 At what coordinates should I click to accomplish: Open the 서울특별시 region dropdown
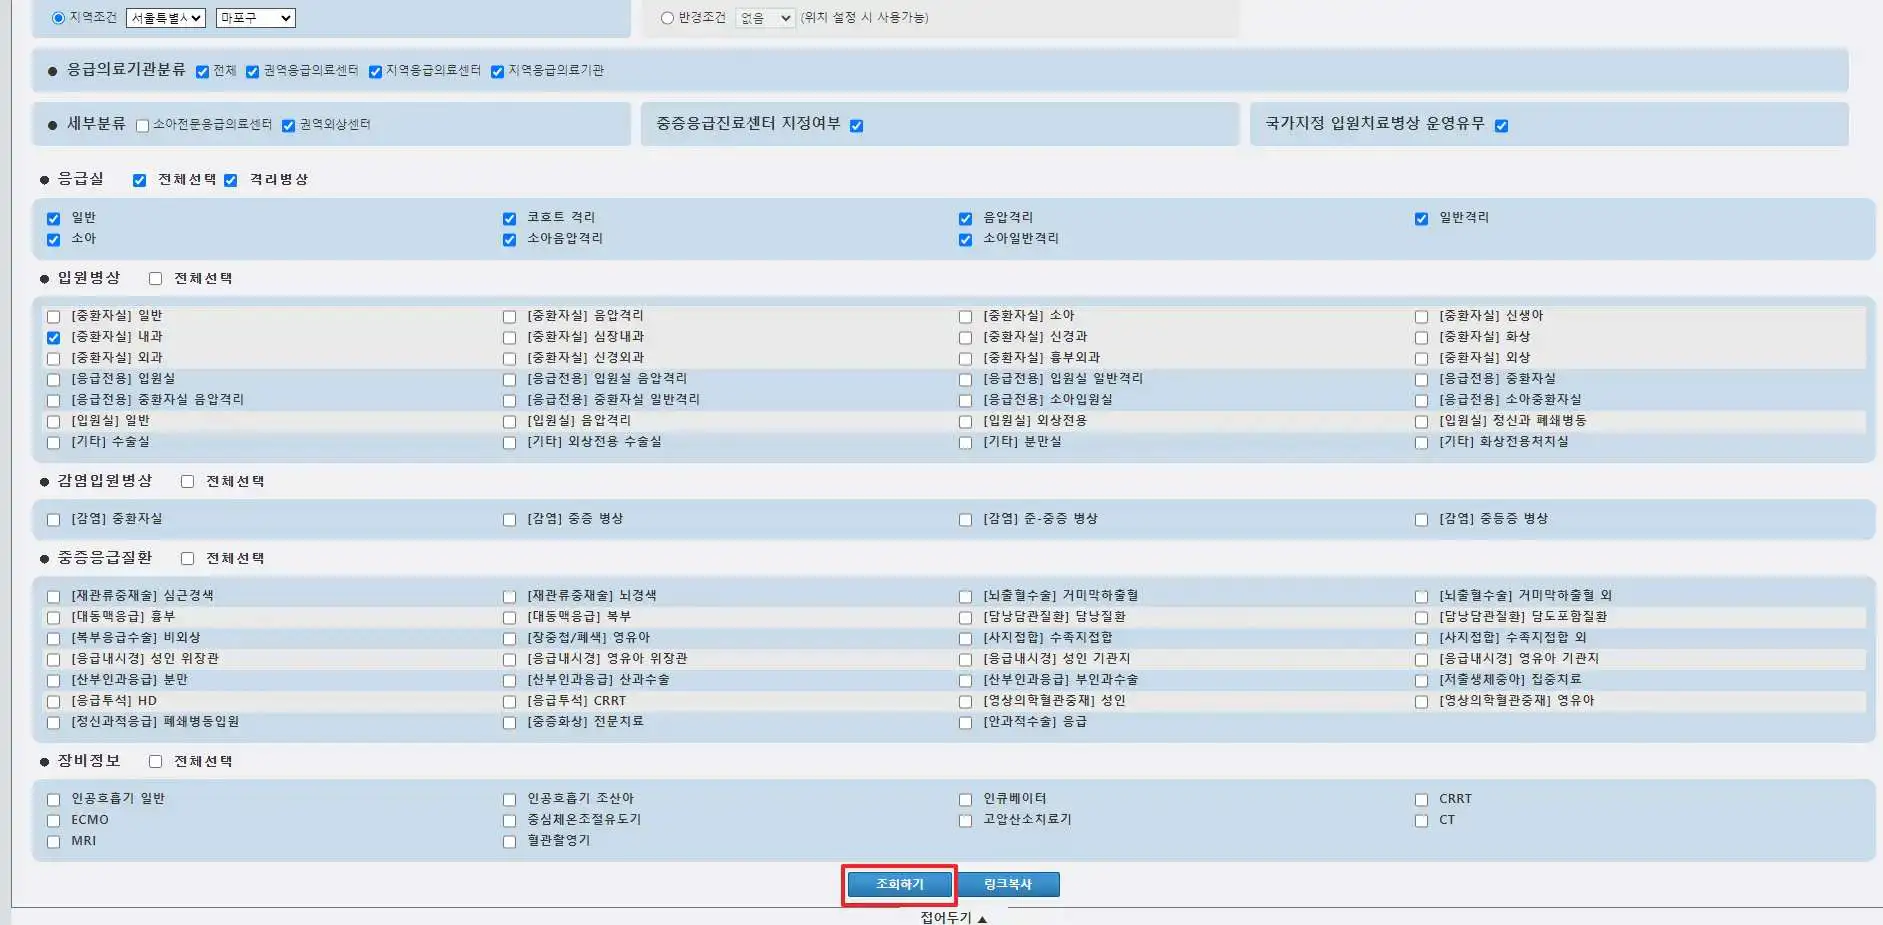tap(166, 18)
